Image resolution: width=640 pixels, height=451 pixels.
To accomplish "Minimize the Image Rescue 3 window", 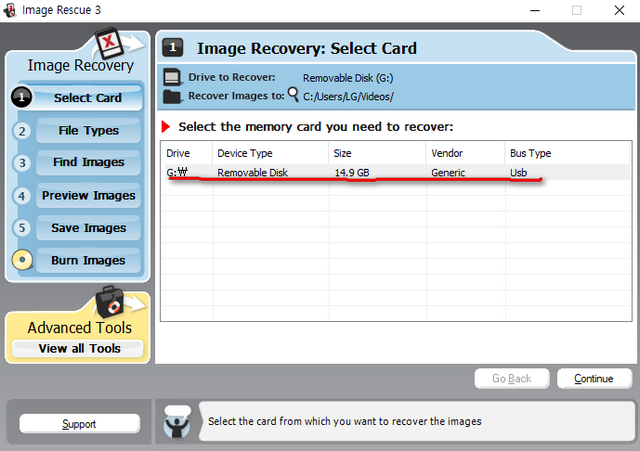I will tap(535, 10).
